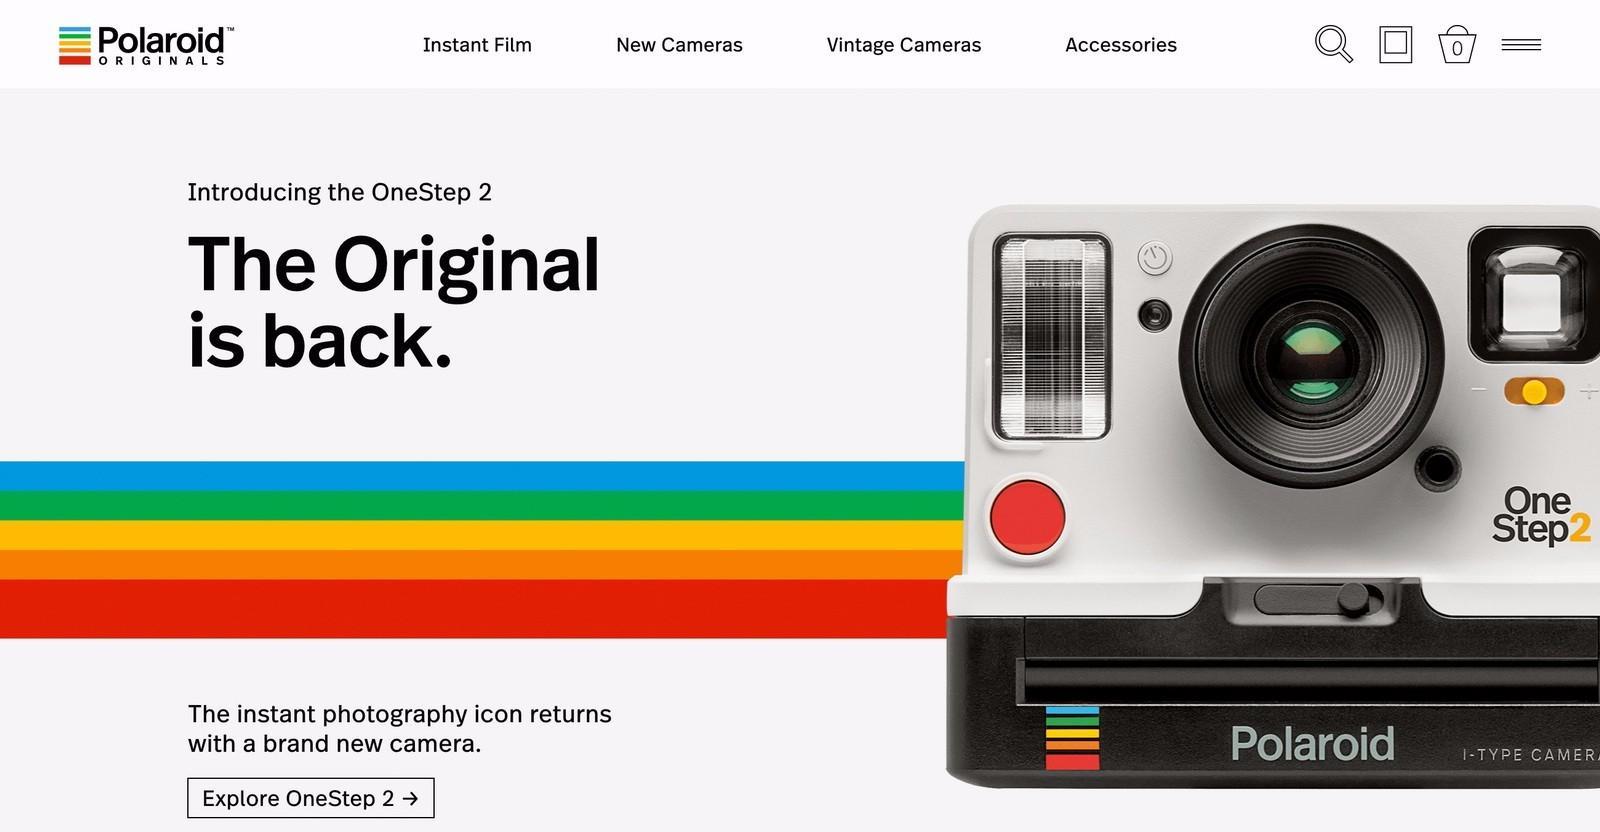Click the Polaroid Originals logo
The height and width of the screenshot is (832, 1600).
click(x=146, y=45)
